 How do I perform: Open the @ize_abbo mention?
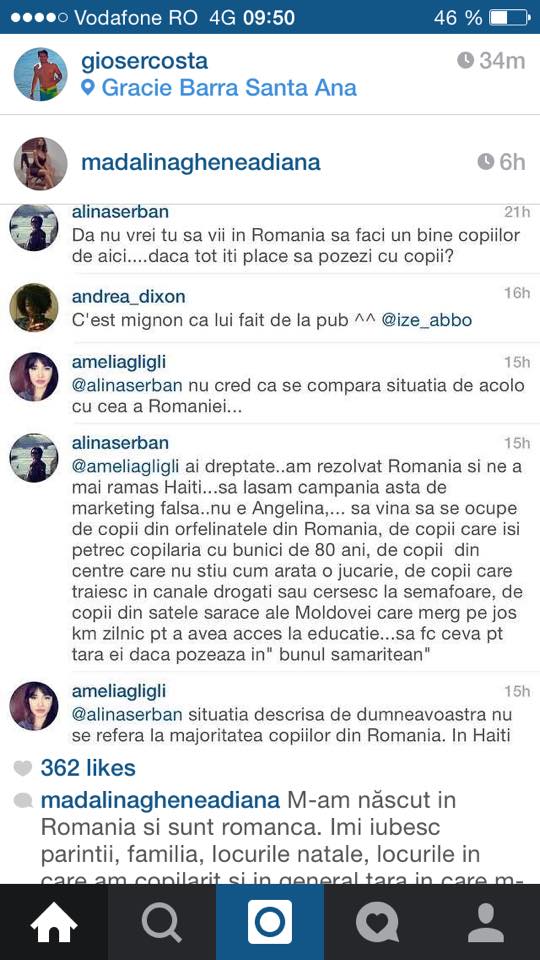pos(427,320)
